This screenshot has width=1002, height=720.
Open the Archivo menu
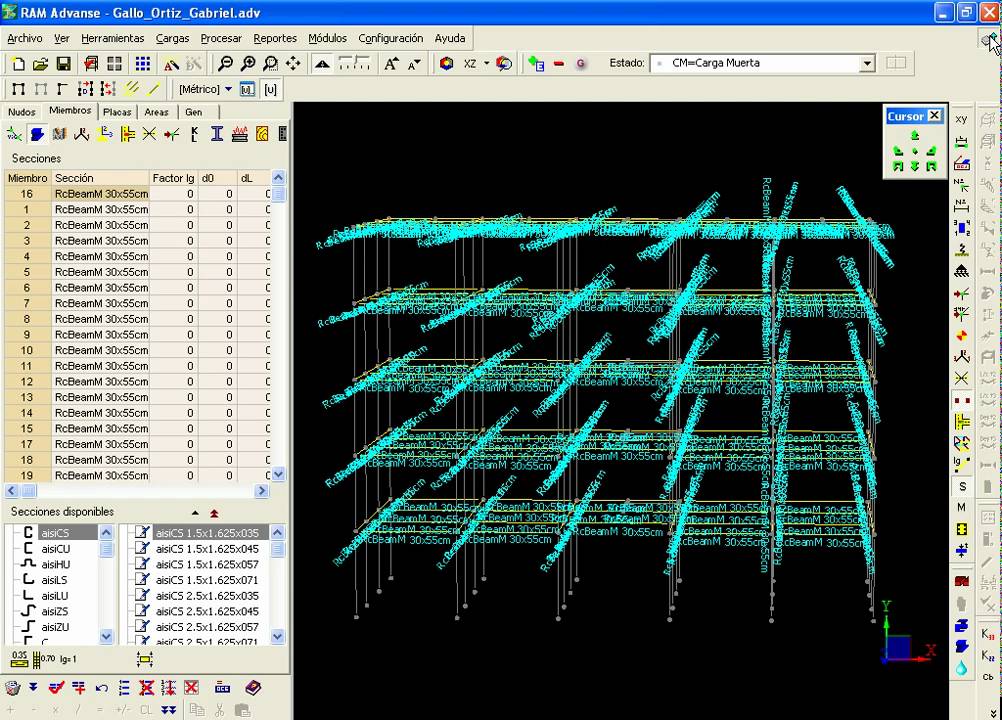[25, 38]
